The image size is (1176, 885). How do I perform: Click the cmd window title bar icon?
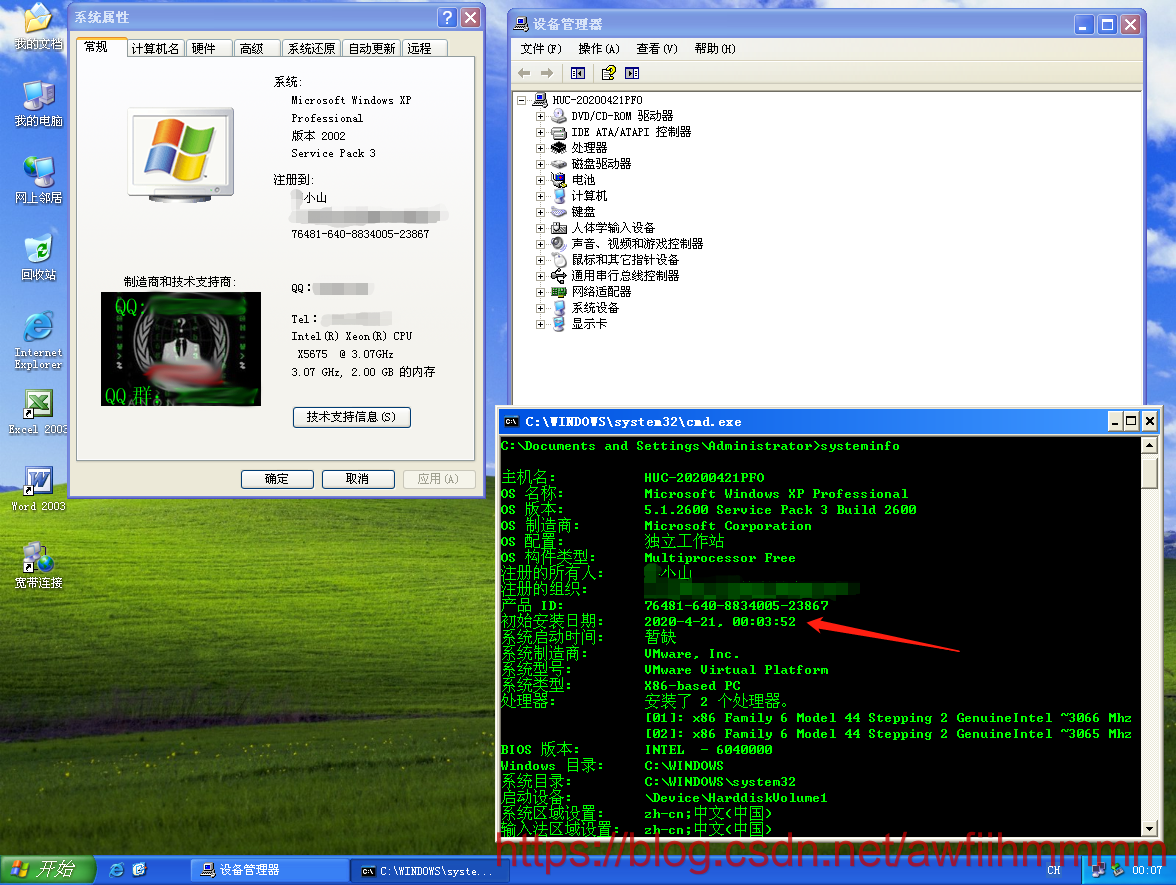pos(512,422)
